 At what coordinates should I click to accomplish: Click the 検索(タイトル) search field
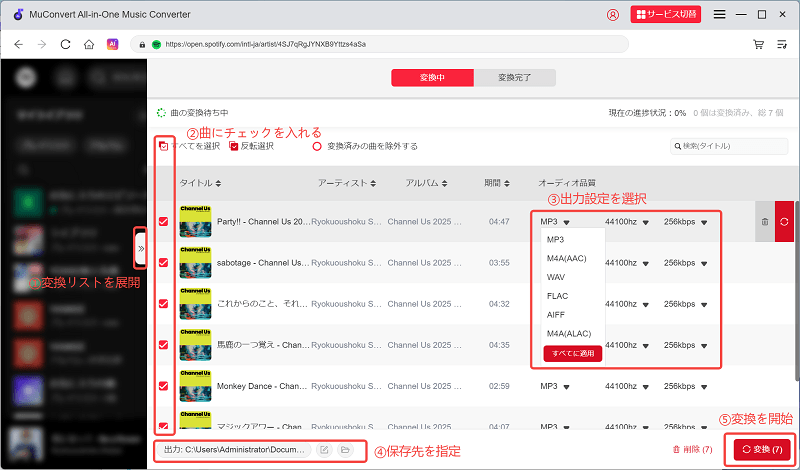pyautogui.click(x=729, y=146)
